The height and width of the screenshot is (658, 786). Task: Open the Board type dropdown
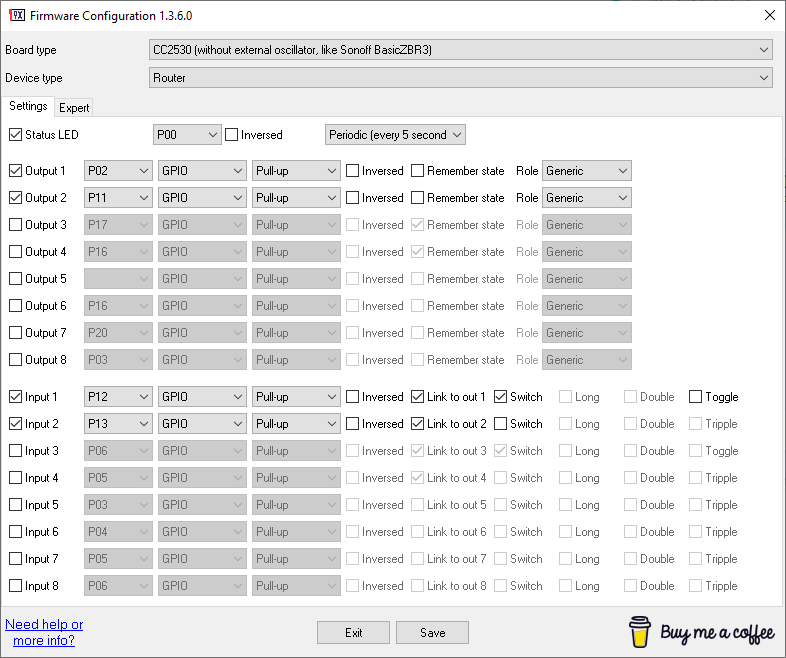[461, 50]
